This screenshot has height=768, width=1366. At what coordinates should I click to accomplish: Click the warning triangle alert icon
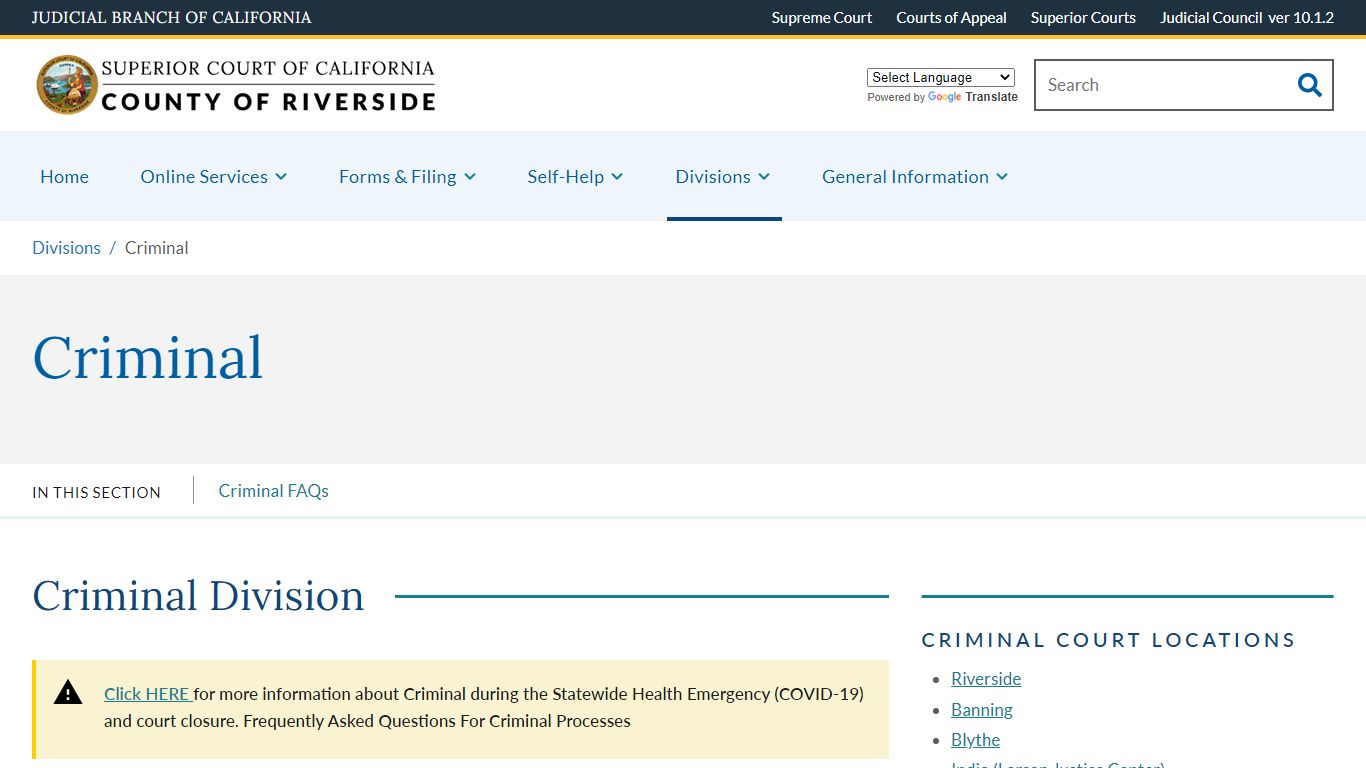(68, 692)
